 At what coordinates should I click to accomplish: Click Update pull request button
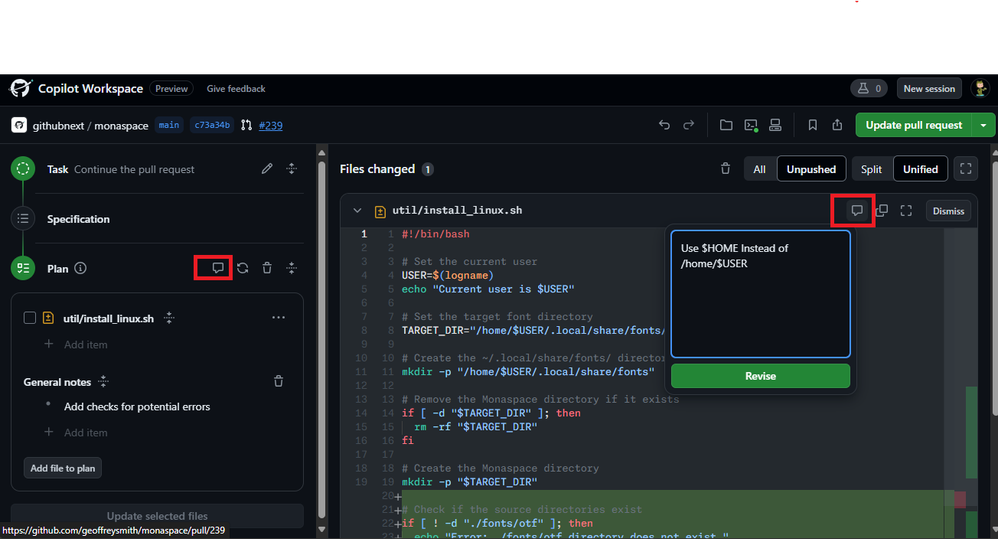pos(913,125)
